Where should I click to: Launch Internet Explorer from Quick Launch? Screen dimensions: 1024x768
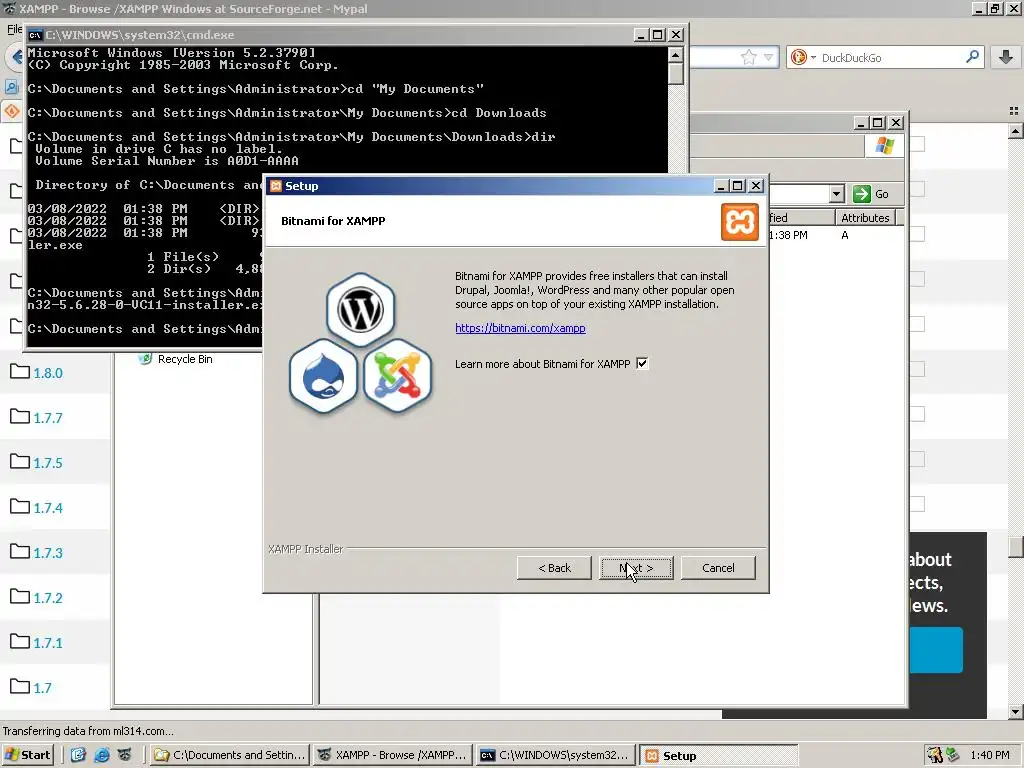[101, 755]
